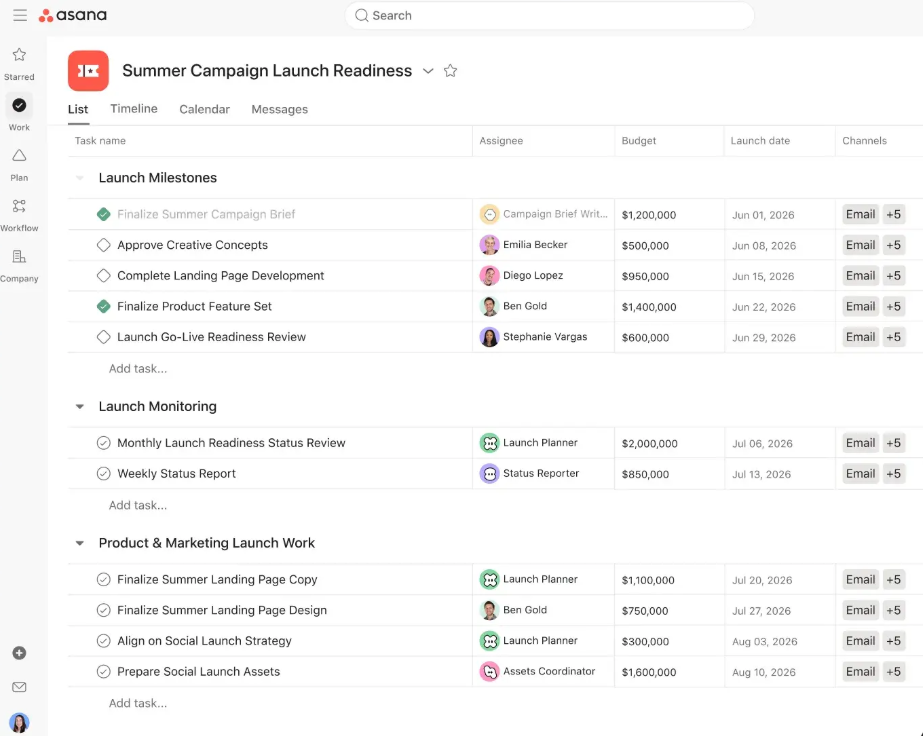923x736 pixels.
Task: Switch to the Timeline tab
Action: coord(134,109)
